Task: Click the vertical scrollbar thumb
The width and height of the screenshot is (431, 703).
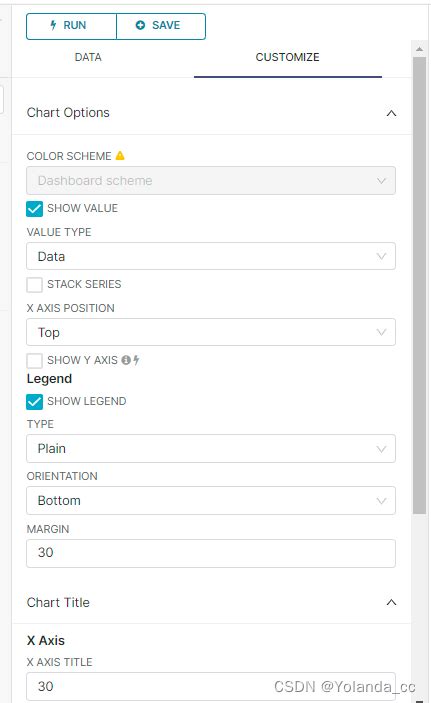Action: 419,285
